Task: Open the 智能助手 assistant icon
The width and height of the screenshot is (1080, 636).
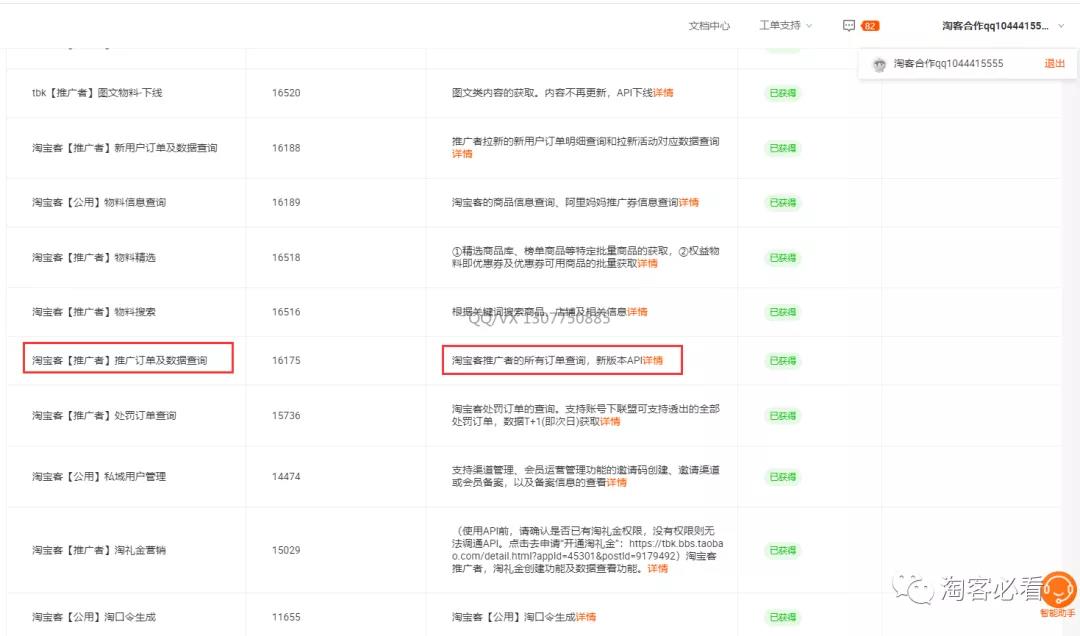Action: [1058, 591]
